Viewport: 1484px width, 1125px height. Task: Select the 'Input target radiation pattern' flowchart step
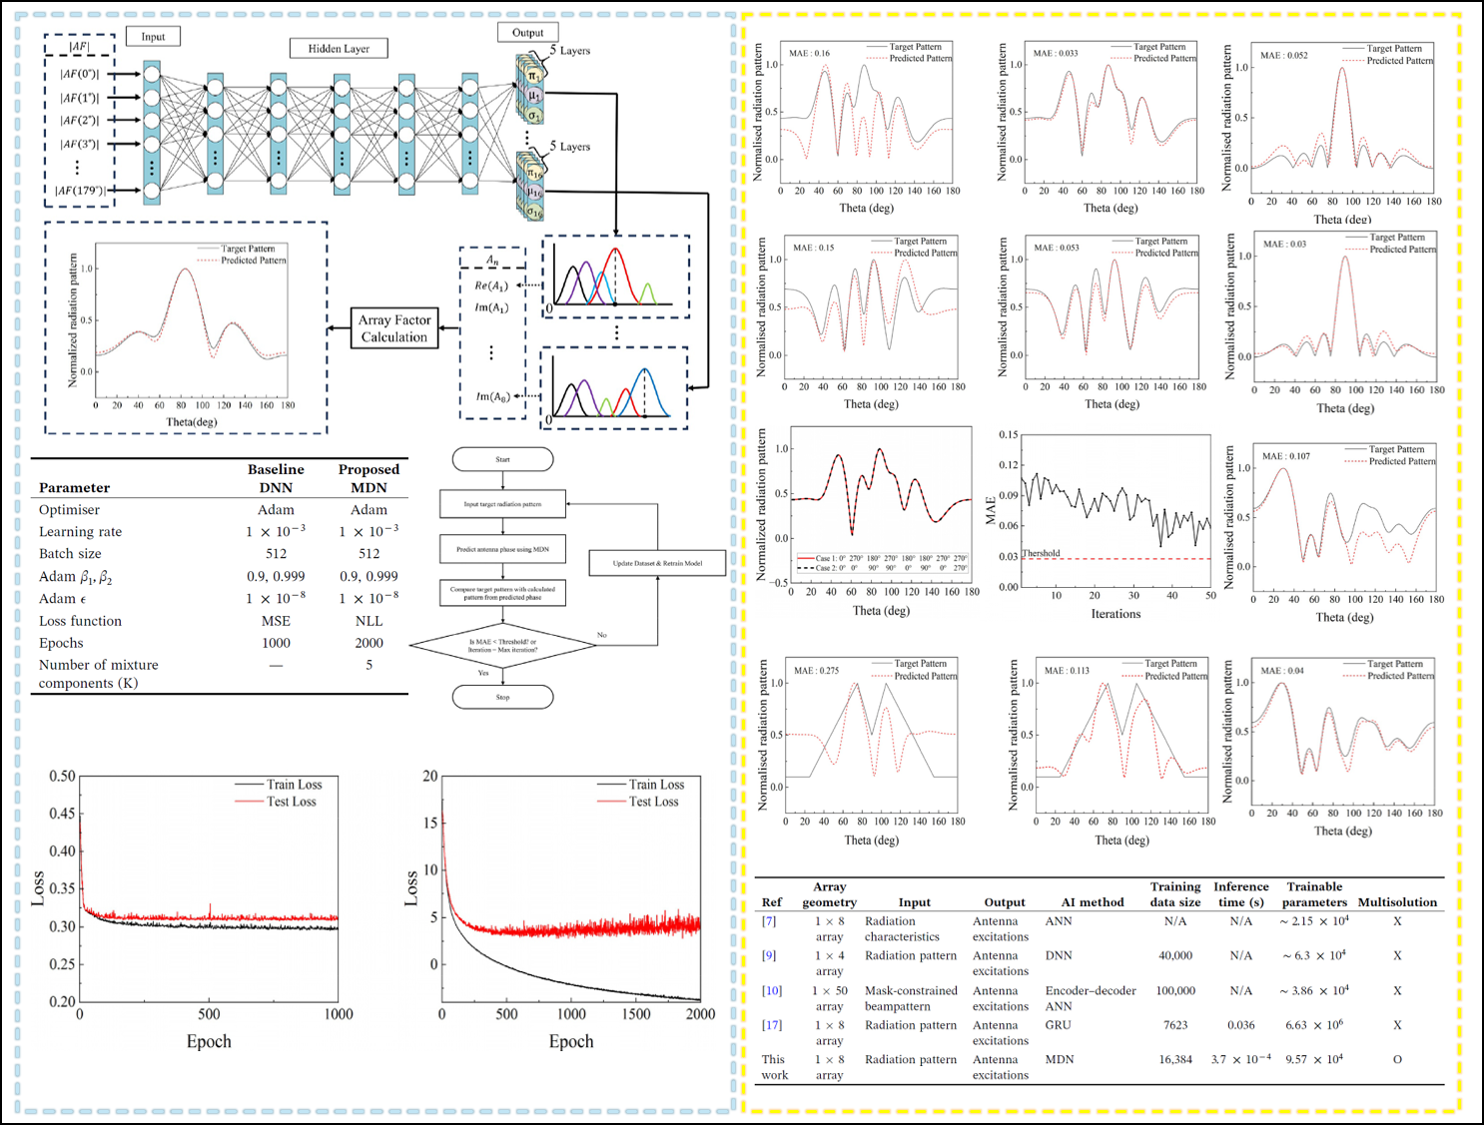503,504
